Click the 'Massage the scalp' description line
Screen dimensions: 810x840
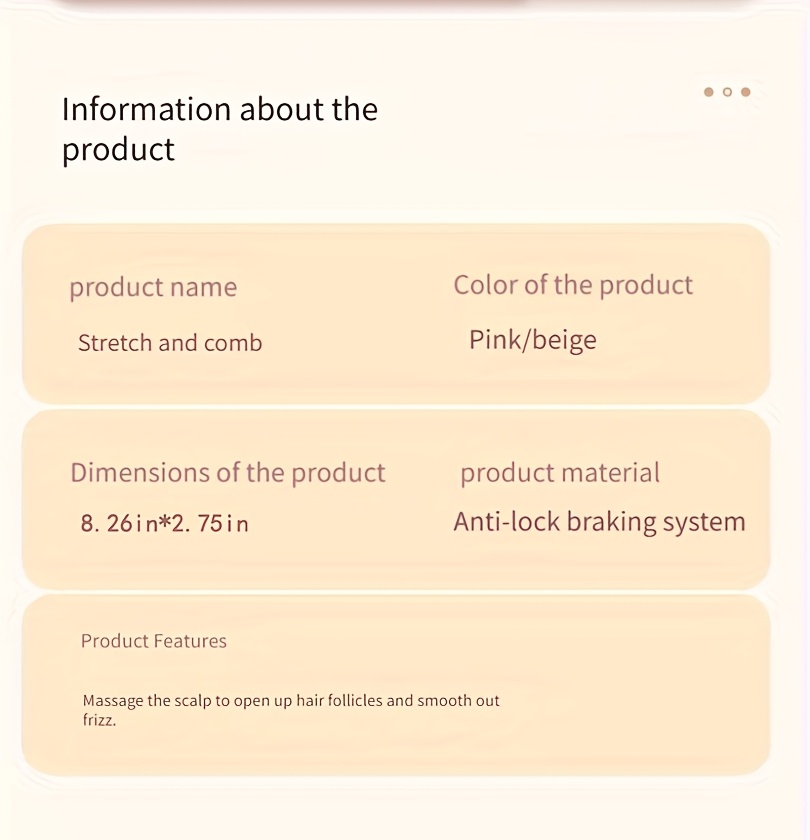point(291,700)
